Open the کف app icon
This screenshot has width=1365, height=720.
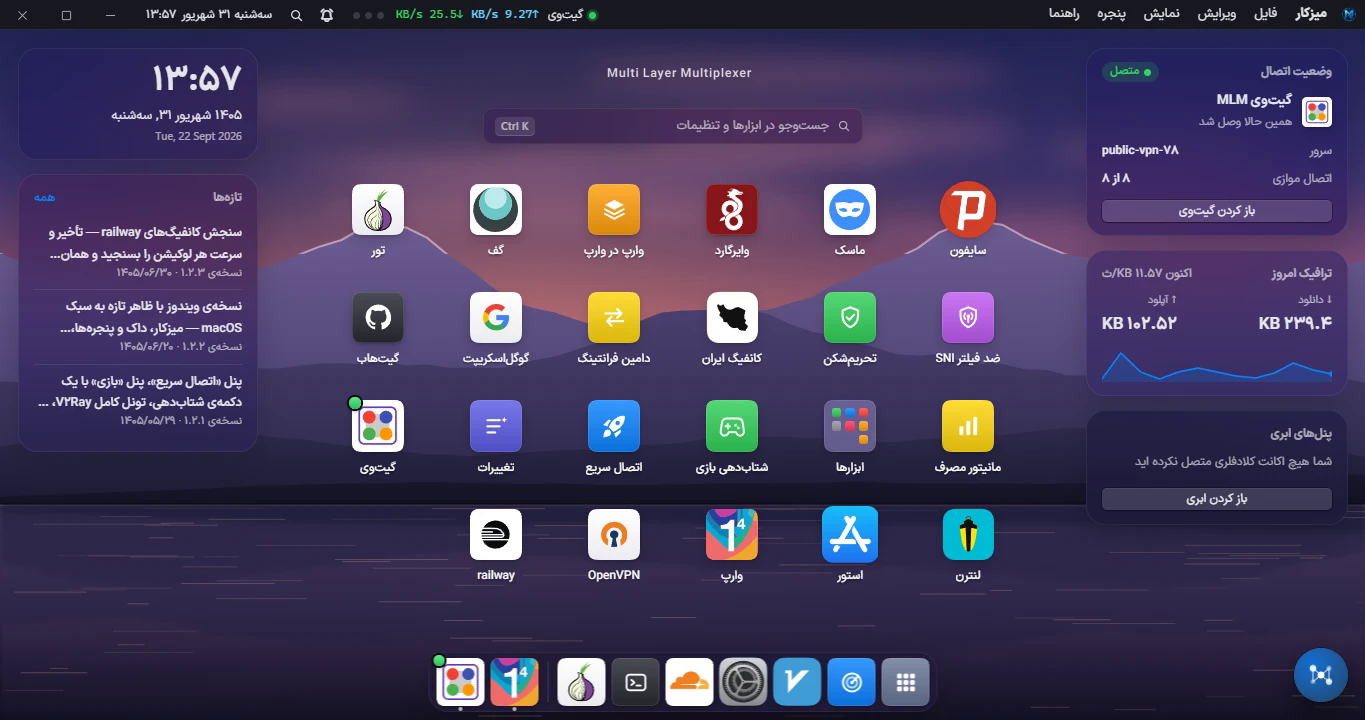pyautogui.click(x=496, y=210)
